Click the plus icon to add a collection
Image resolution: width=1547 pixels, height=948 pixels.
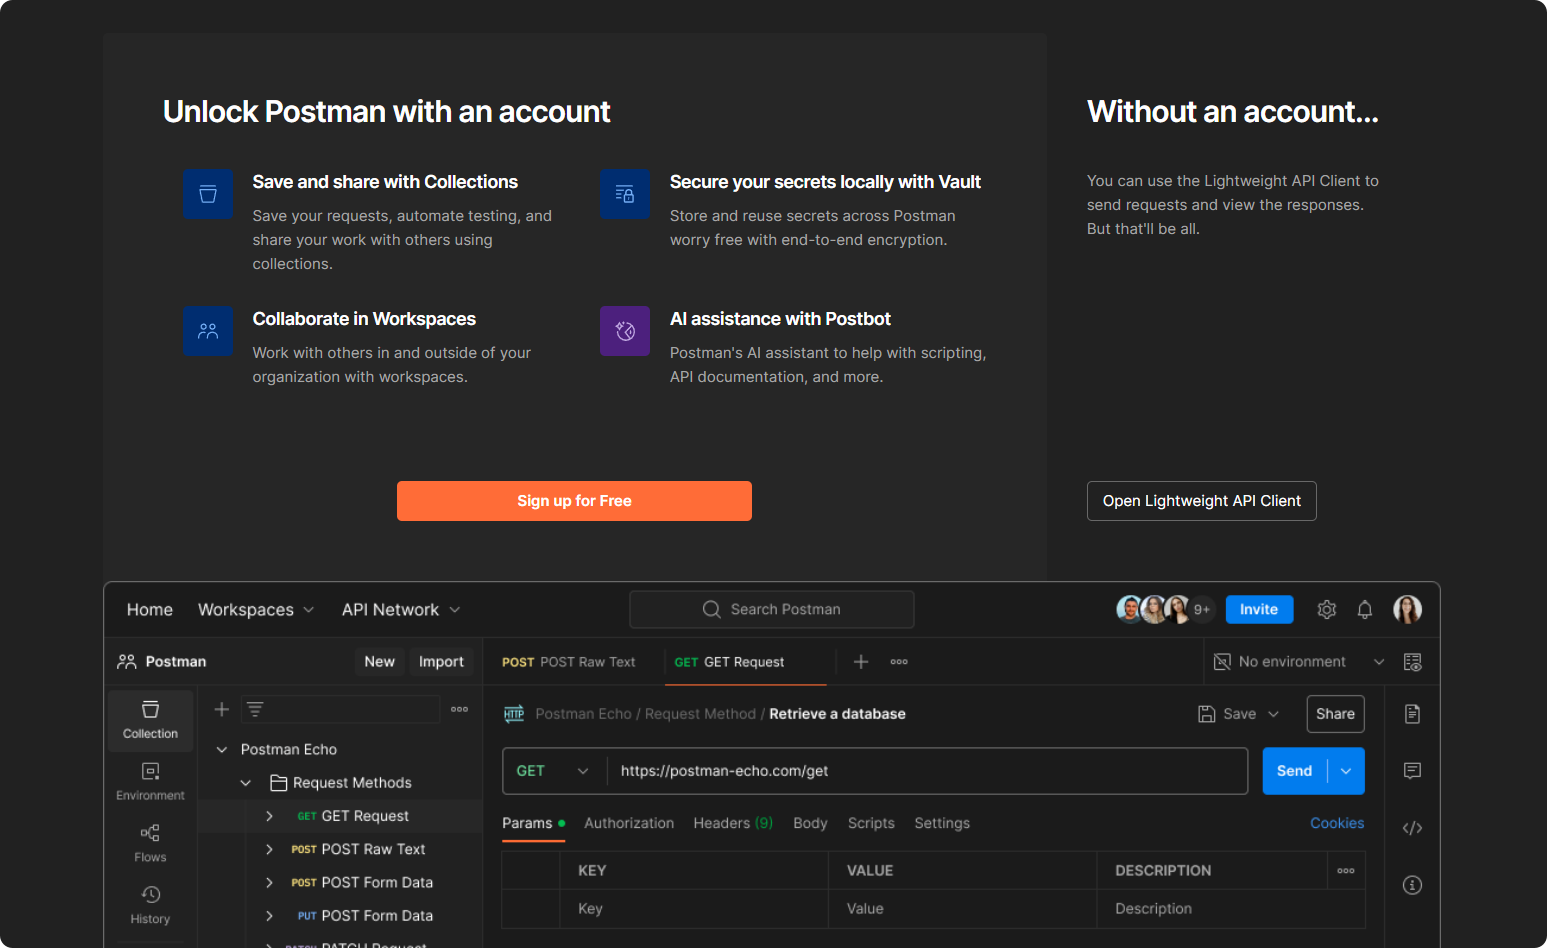click(x=222, y=709)
